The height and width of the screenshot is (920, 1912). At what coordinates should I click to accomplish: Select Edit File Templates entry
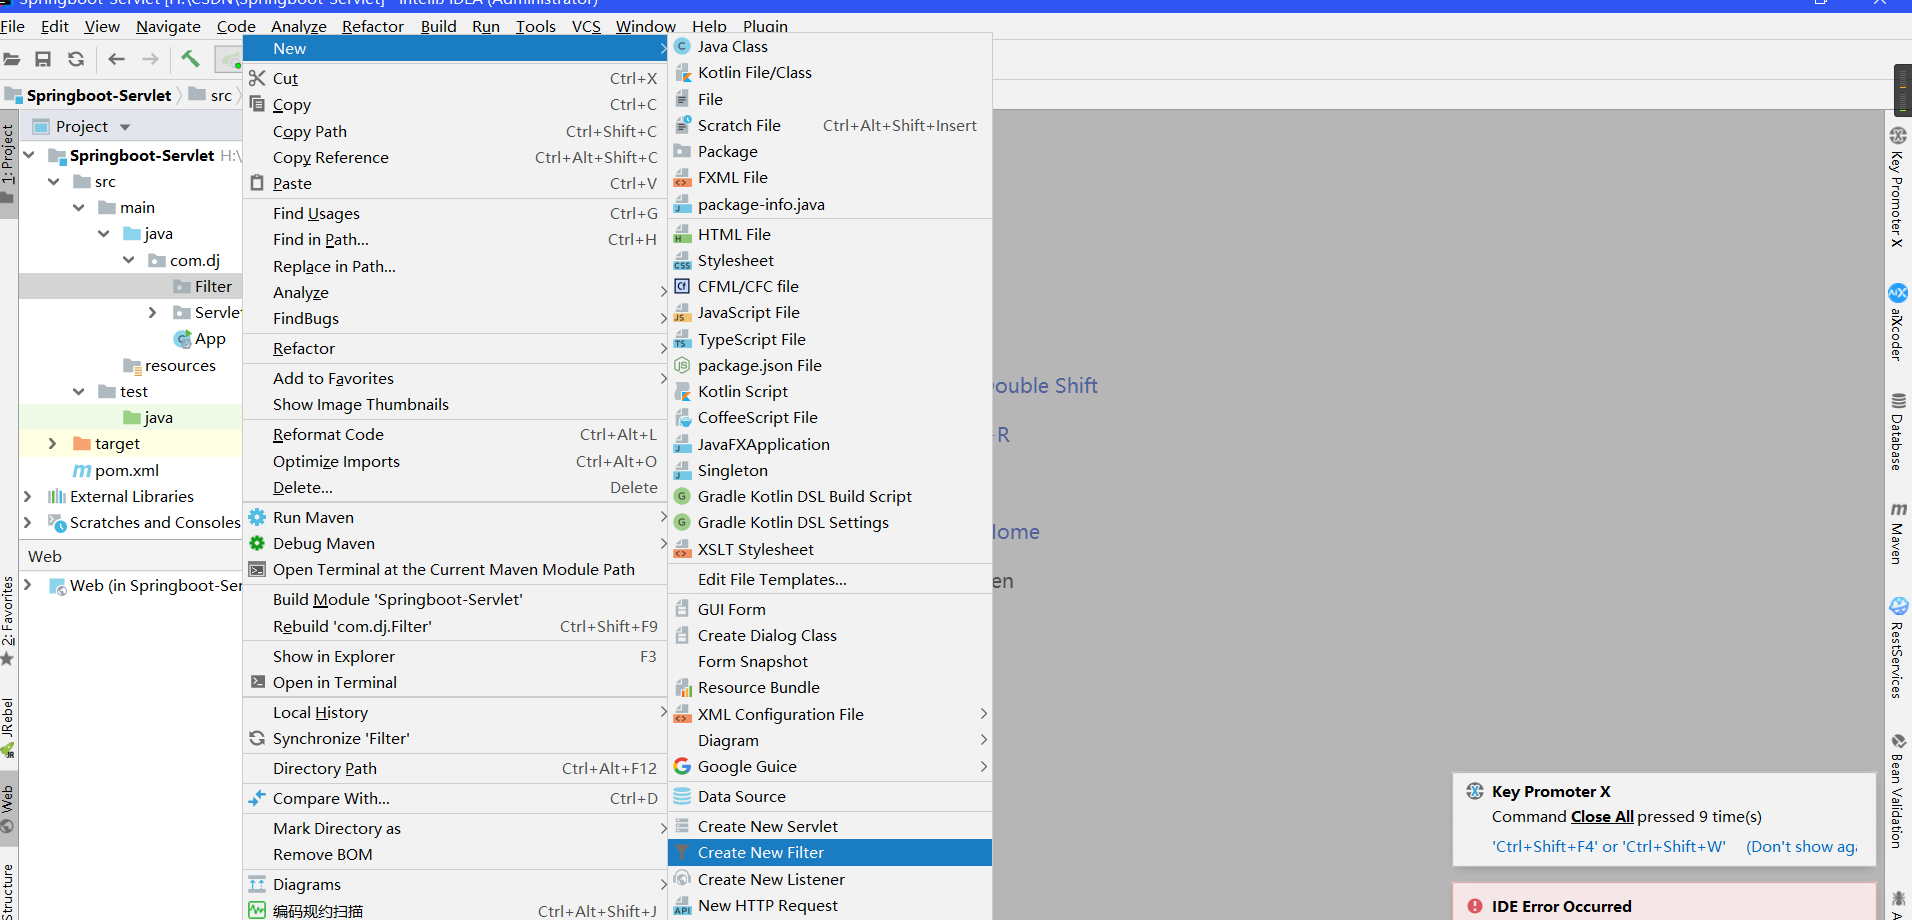click(x=830, y=579)
